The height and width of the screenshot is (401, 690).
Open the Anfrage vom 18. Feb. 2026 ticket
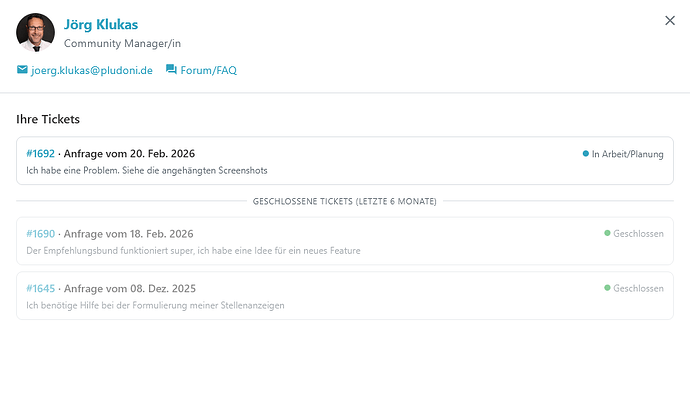(x=129, y=233)
